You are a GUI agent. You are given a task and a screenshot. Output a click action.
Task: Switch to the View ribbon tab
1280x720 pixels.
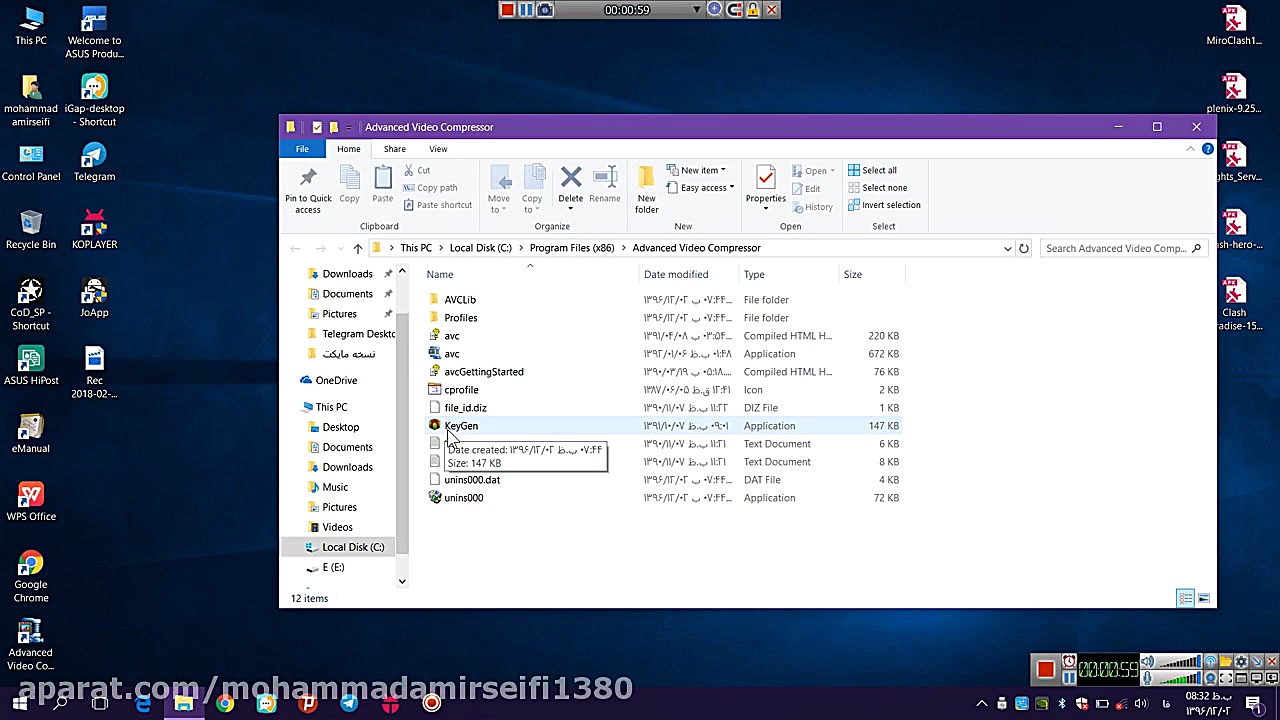(x=438, y=149)
